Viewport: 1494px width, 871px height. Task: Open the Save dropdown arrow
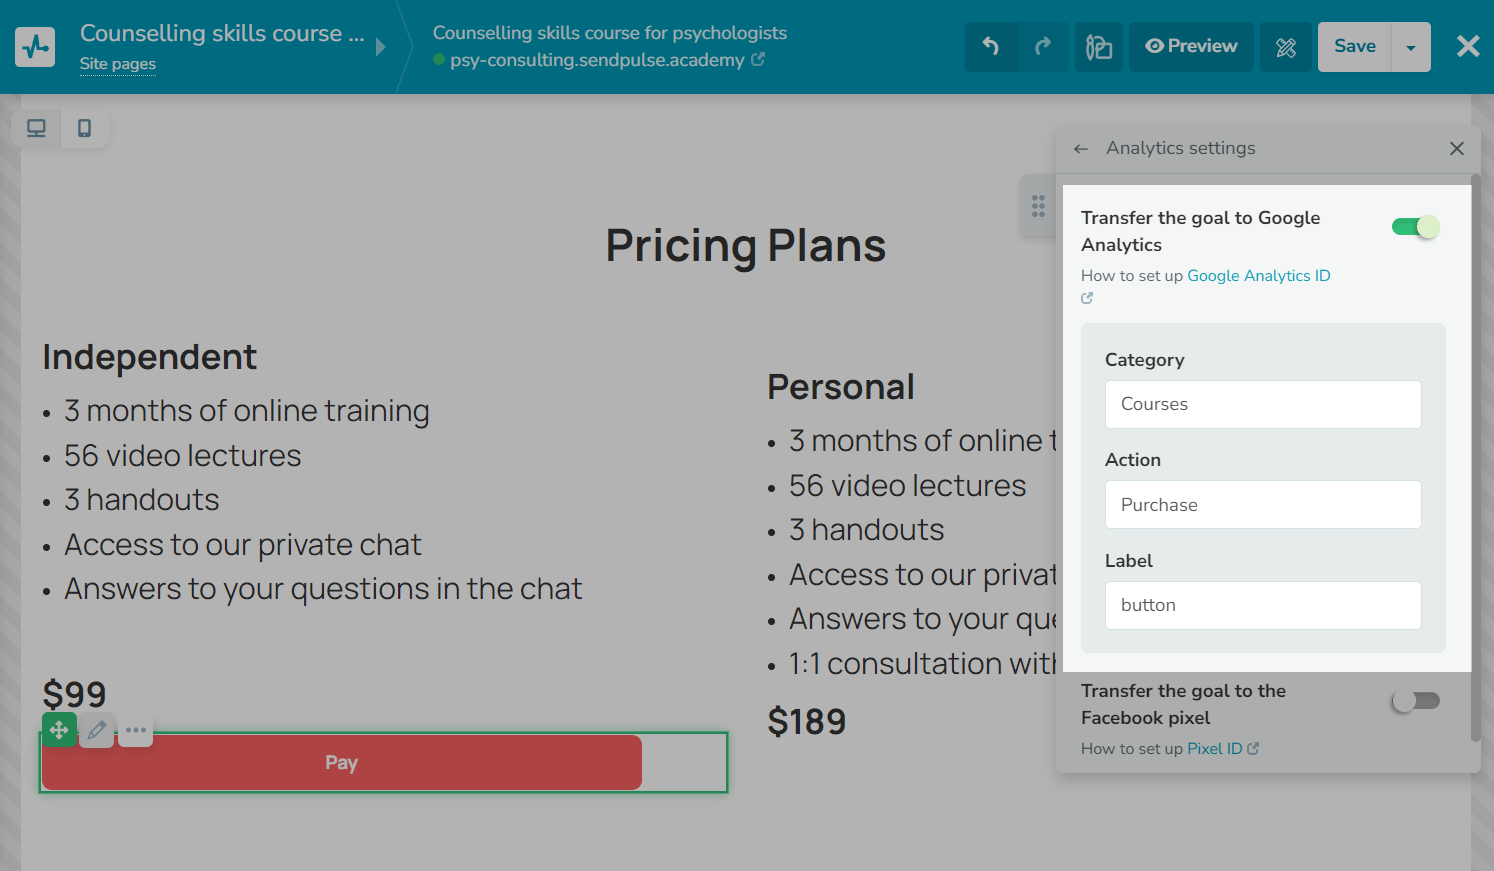1411,47
